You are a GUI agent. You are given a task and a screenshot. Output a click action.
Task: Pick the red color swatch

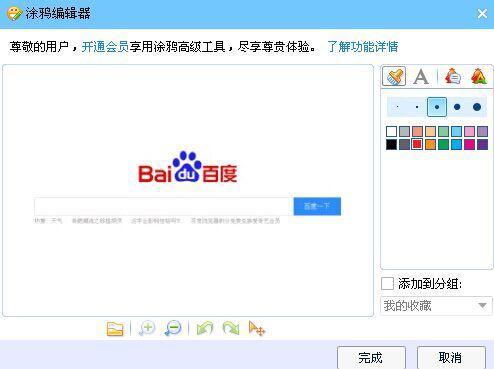click(x=417, y=144)
